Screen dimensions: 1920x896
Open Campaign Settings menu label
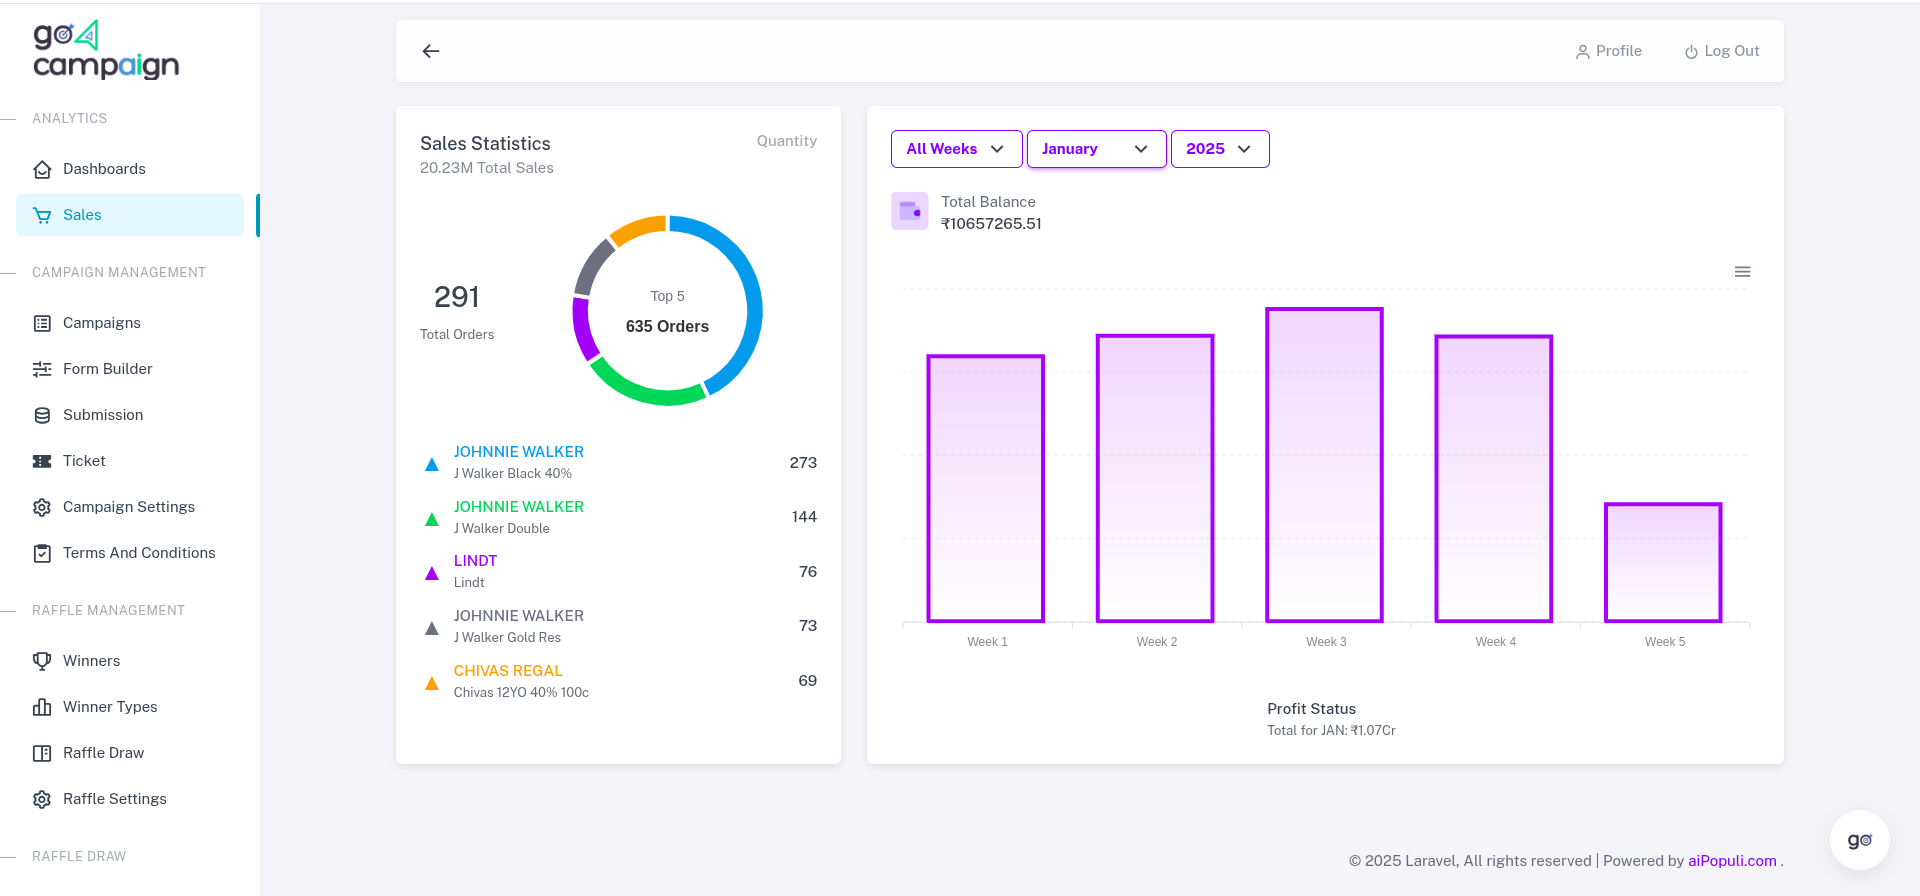(x=129, y=507)
